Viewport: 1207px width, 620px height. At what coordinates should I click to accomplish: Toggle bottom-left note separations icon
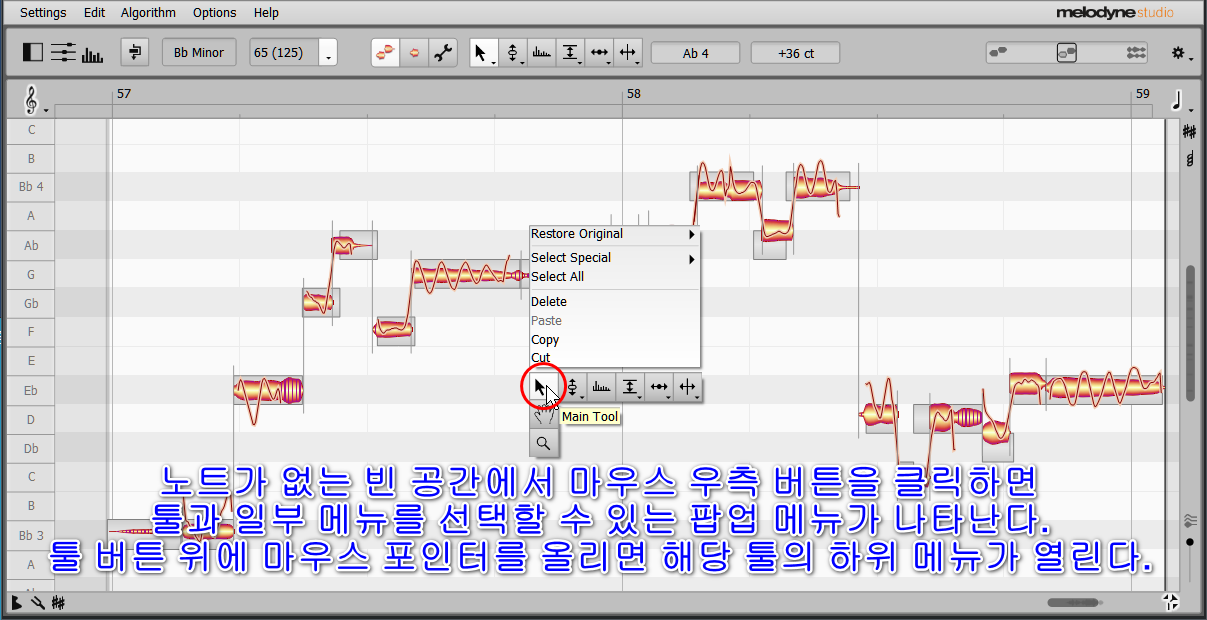tap(59, 602)
